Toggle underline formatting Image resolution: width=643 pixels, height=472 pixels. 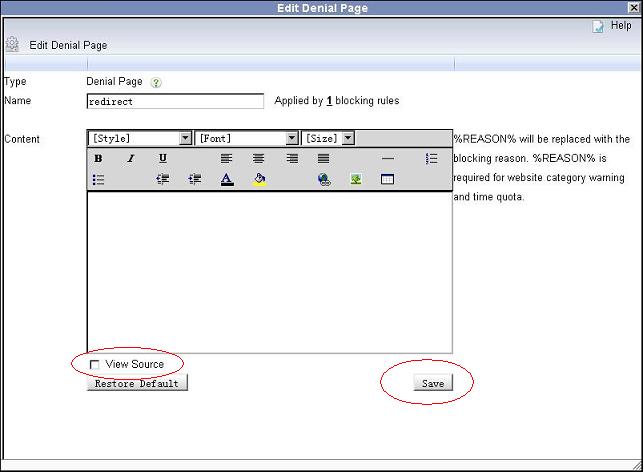tap(163, 158)
